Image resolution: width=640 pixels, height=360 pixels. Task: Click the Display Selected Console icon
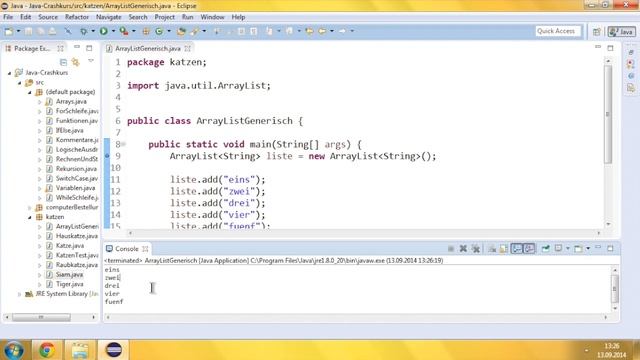click(558, 249)
